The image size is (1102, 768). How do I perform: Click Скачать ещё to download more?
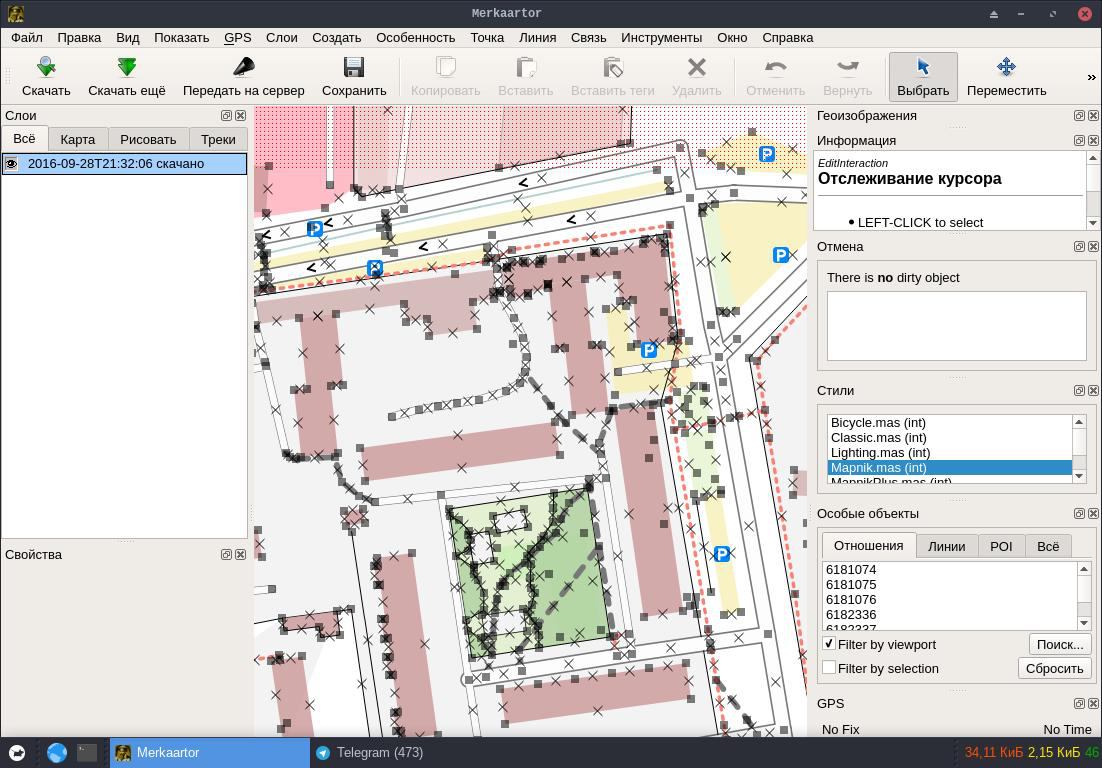127,76
